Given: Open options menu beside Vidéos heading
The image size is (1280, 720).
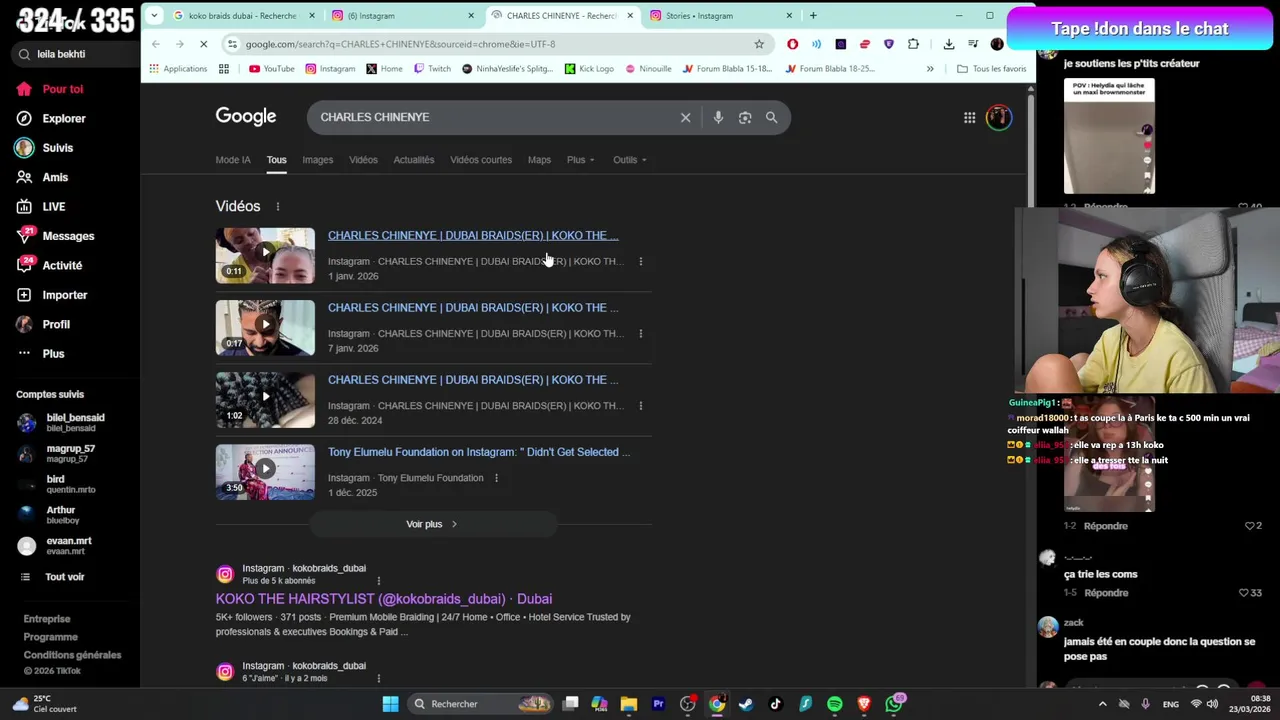Looking at the screenshot, I should (x=278, y=207).
